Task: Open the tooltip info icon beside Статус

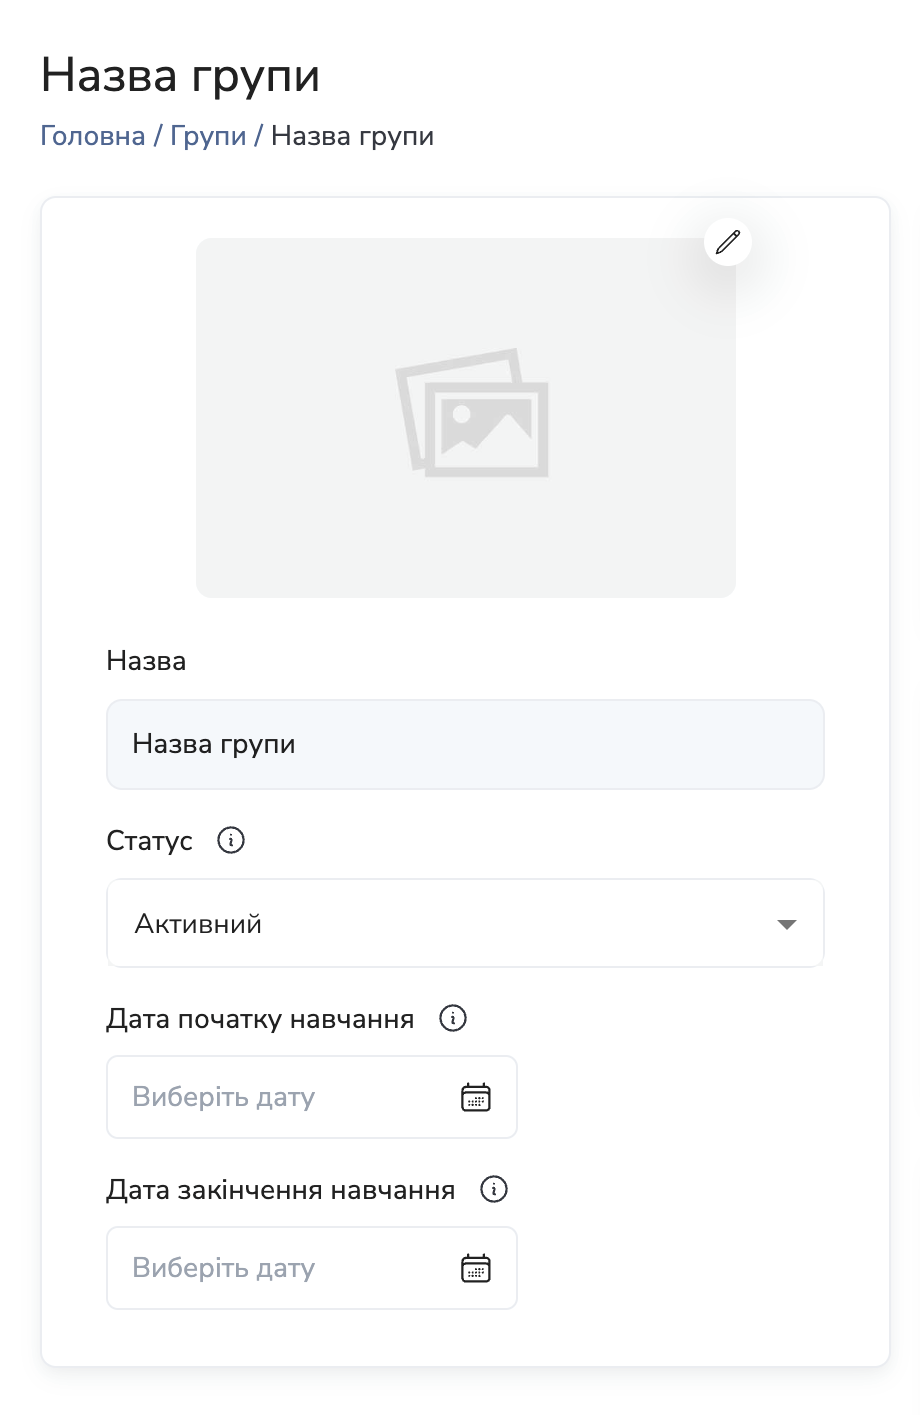Action: coord(231,841)
